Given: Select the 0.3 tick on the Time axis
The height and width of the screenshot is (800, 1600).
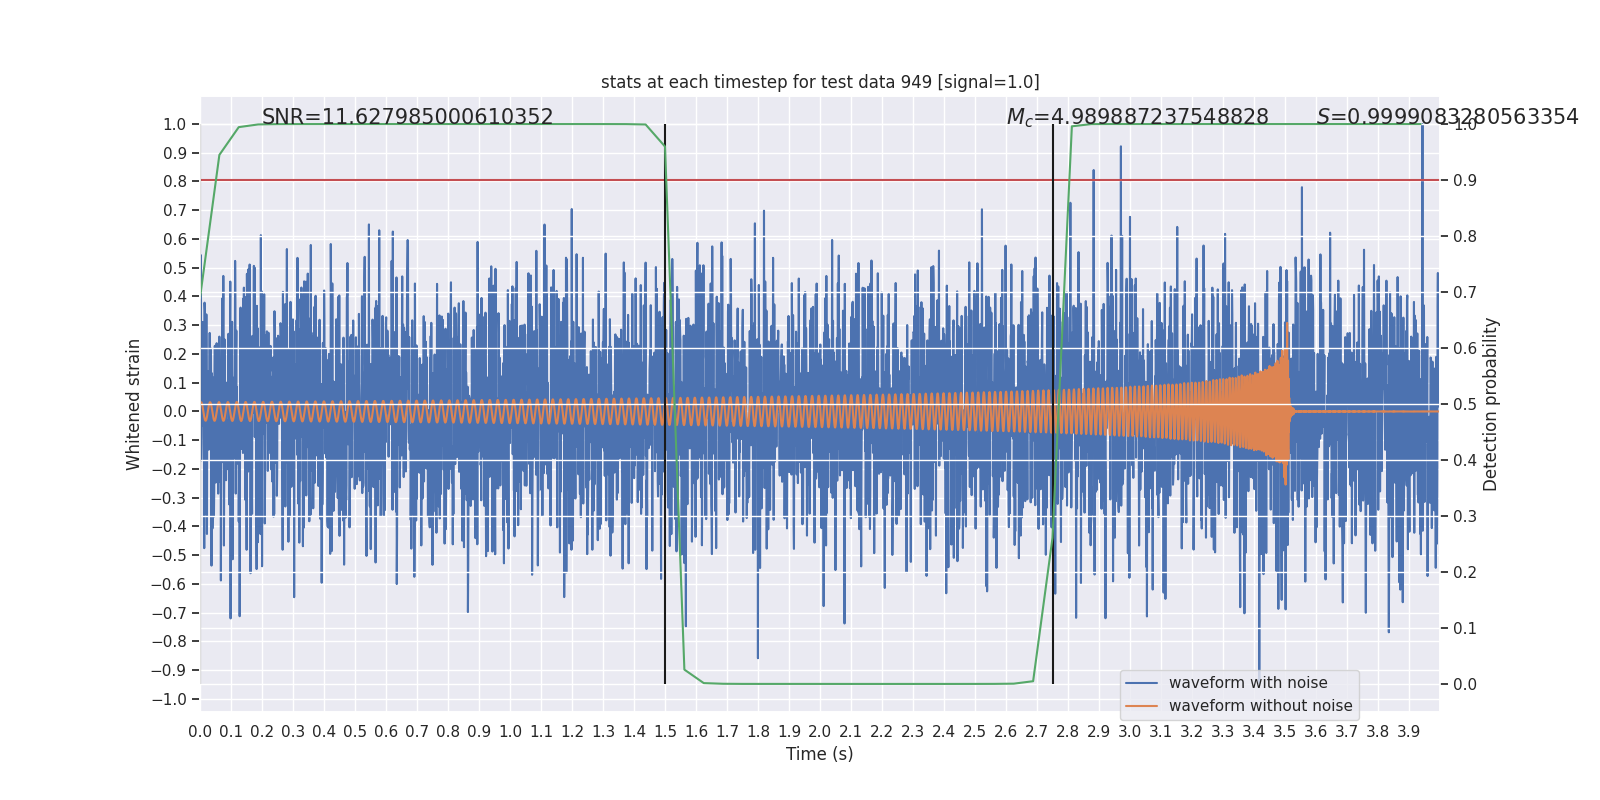Looking at the screenshot, I should point(293,731).
